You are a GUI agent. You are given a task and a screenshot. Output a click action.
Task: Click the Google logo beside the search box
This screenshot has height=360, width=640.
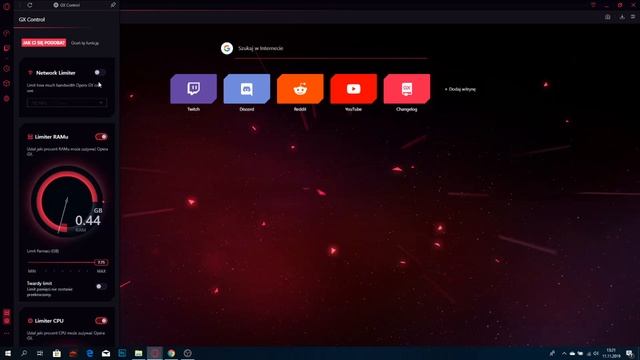click(x=227, y=48)
